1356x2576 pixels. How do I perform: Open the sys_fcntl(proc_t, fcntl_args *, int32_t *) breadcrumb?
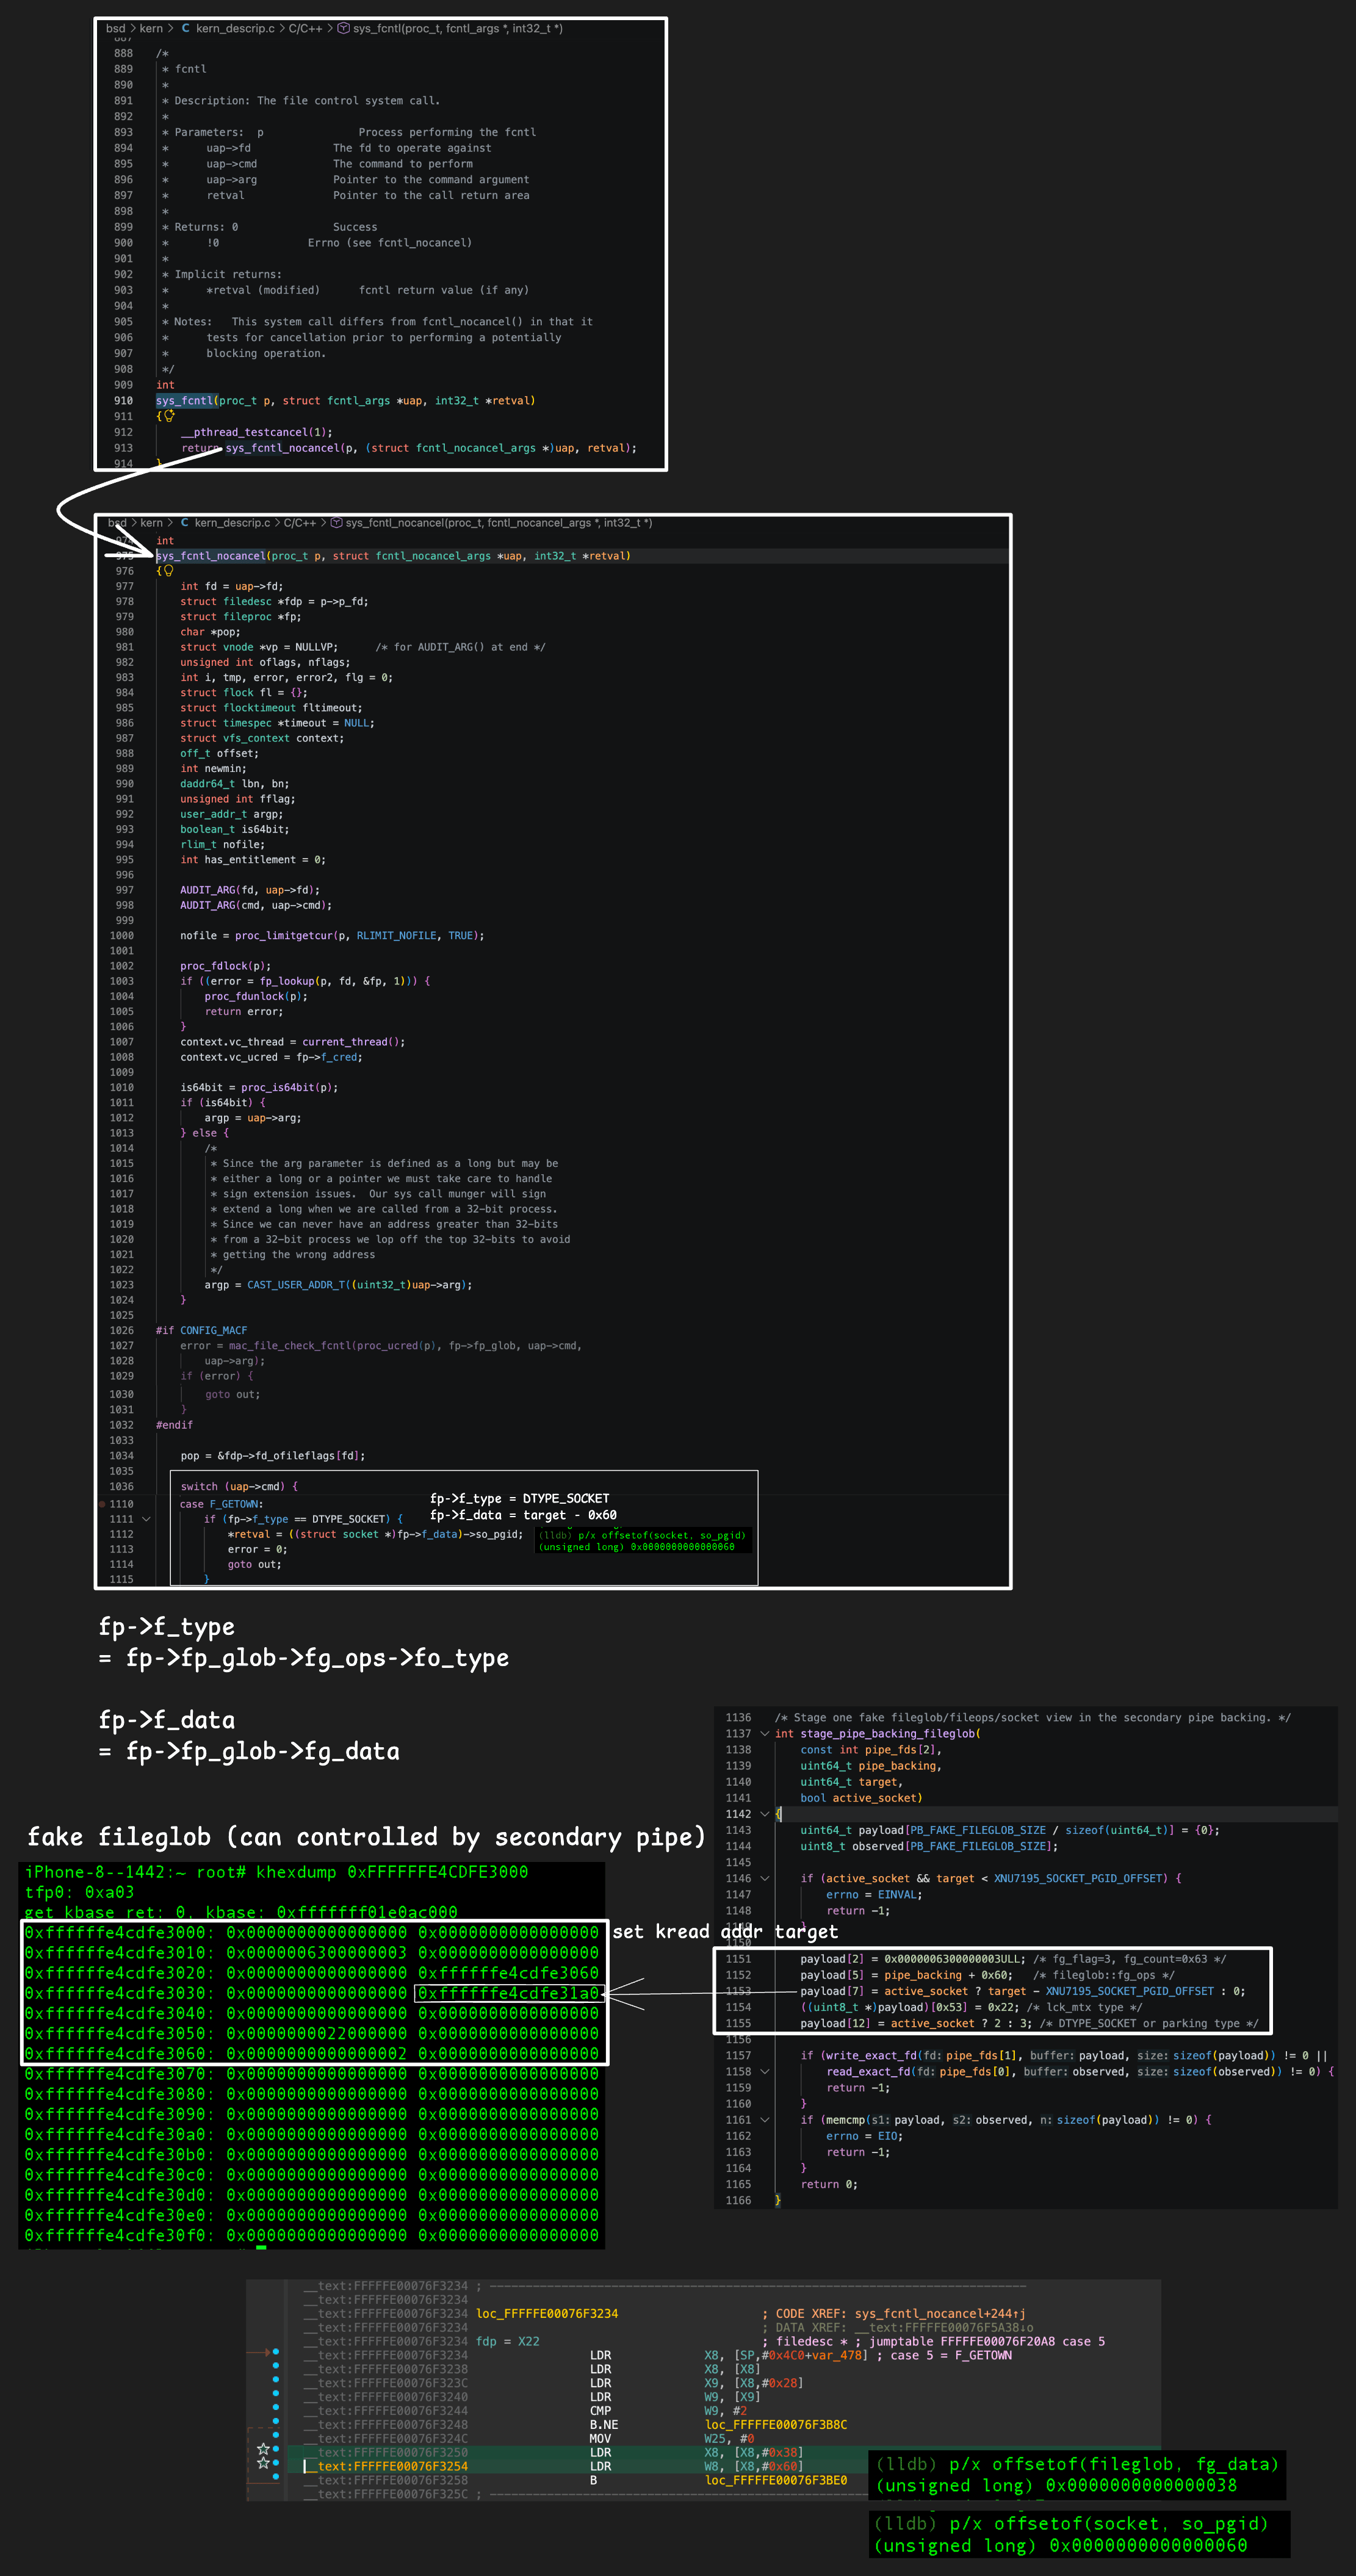458,28
